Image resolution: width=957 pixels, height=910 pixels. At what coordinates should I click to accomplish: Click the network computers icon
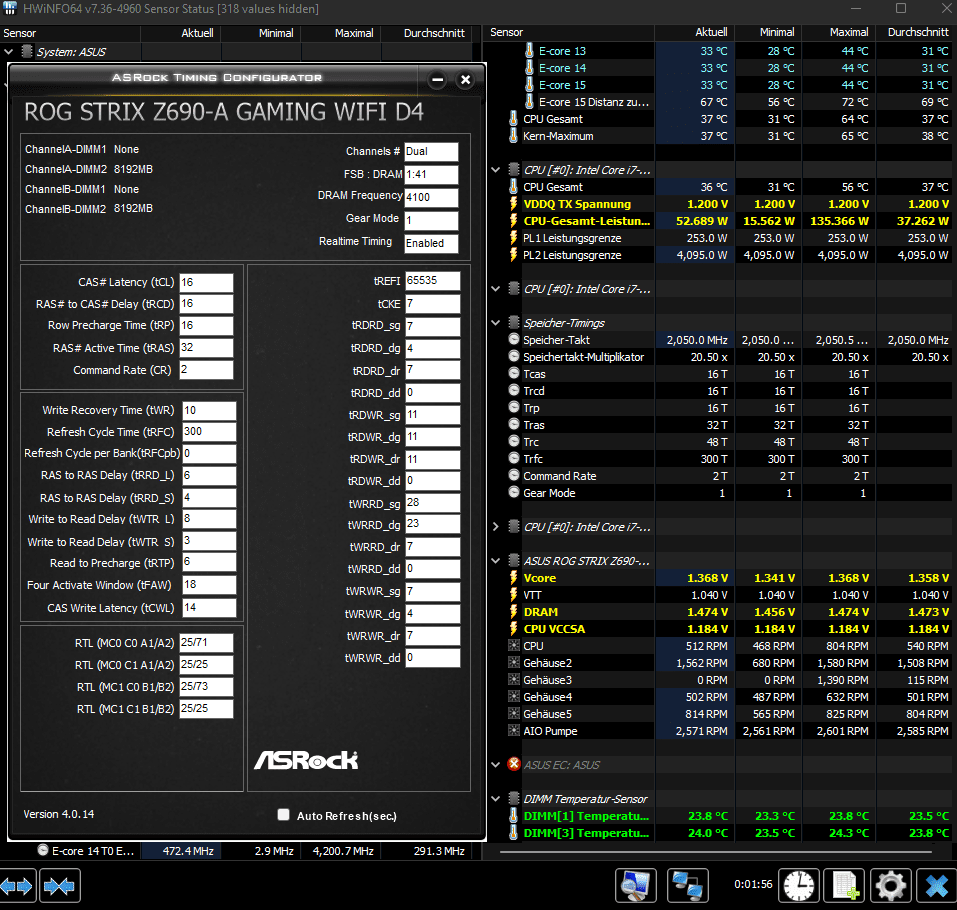[688, 885]
